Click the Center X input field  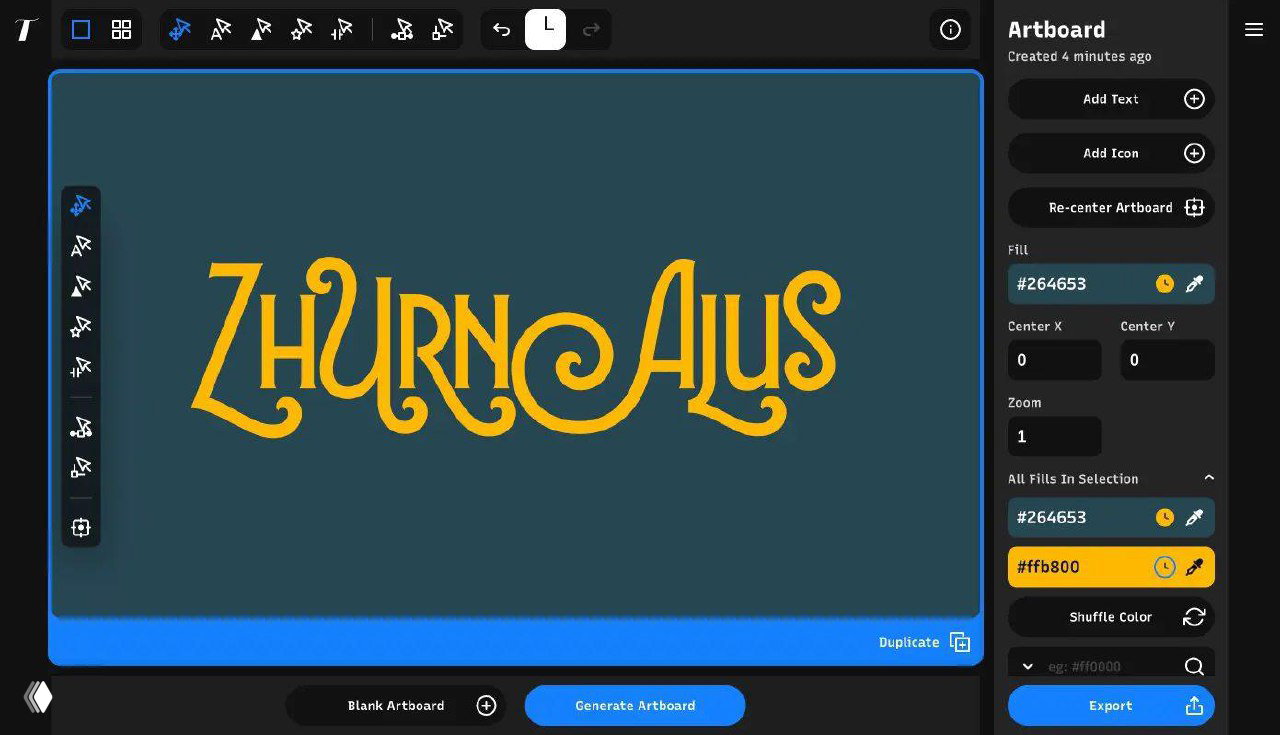click(x=1054, y=360)
